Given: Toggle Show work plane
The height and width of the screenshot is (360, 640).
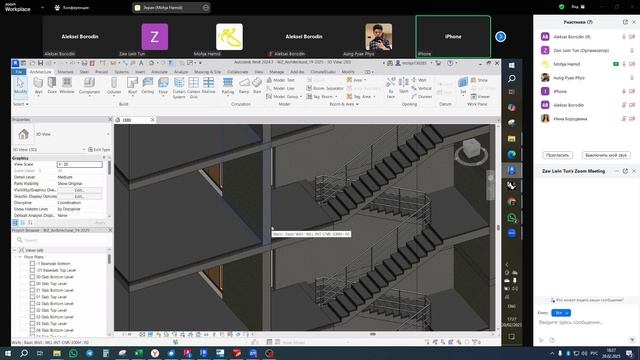Looking at the screenshot, I should 480,80.
